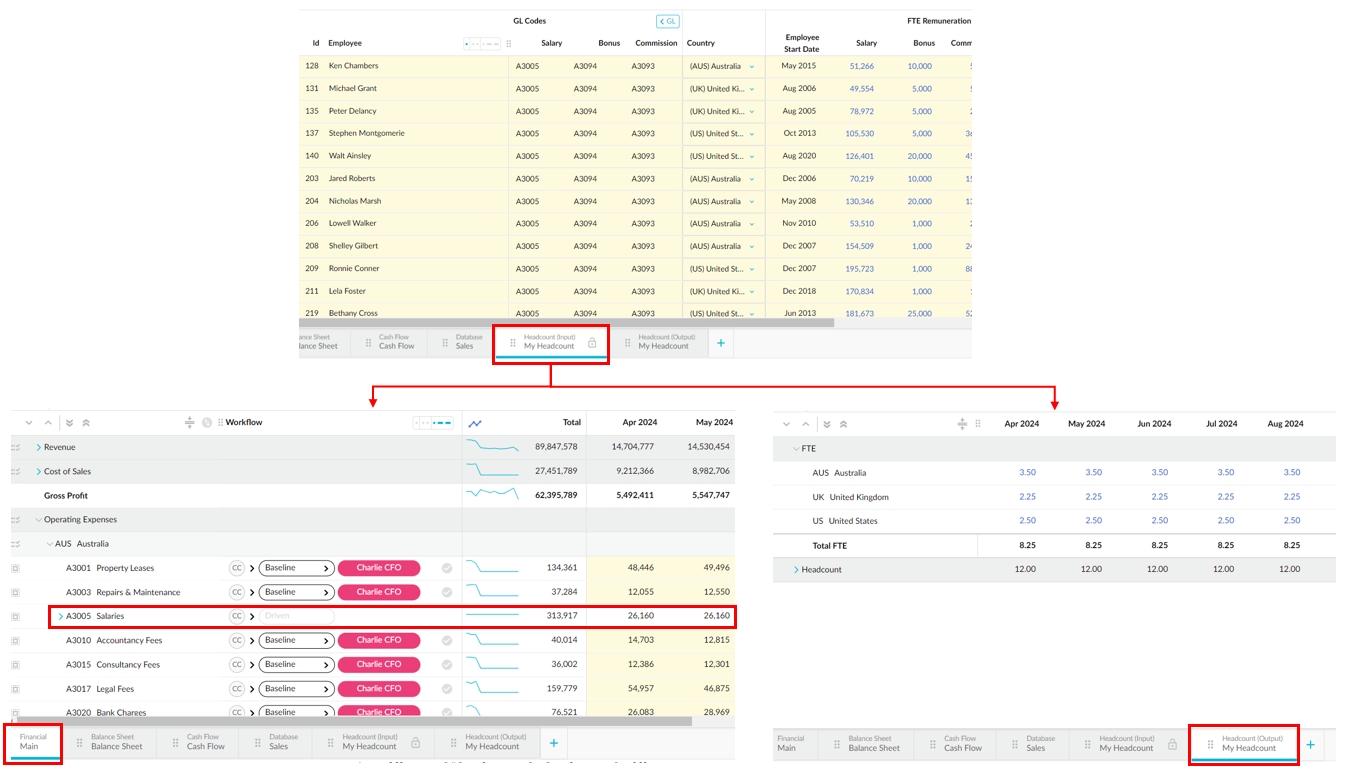This screenshot has height=776, width=1345.
Task: Click the plus icon next to top panel's Headcount (Output) tab
Action: (x=720, y=343)
